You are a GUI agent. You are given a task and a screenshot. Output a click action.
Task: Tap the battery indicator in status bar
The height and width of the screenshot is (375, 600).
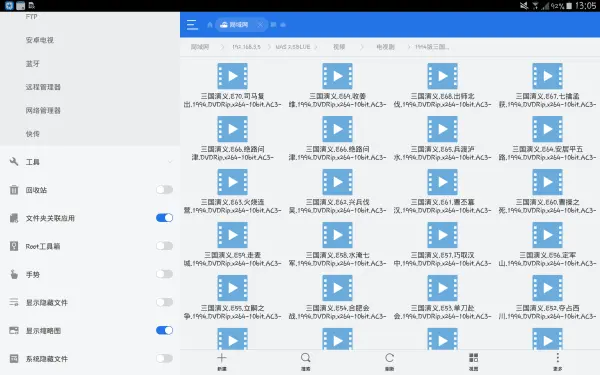569,6
